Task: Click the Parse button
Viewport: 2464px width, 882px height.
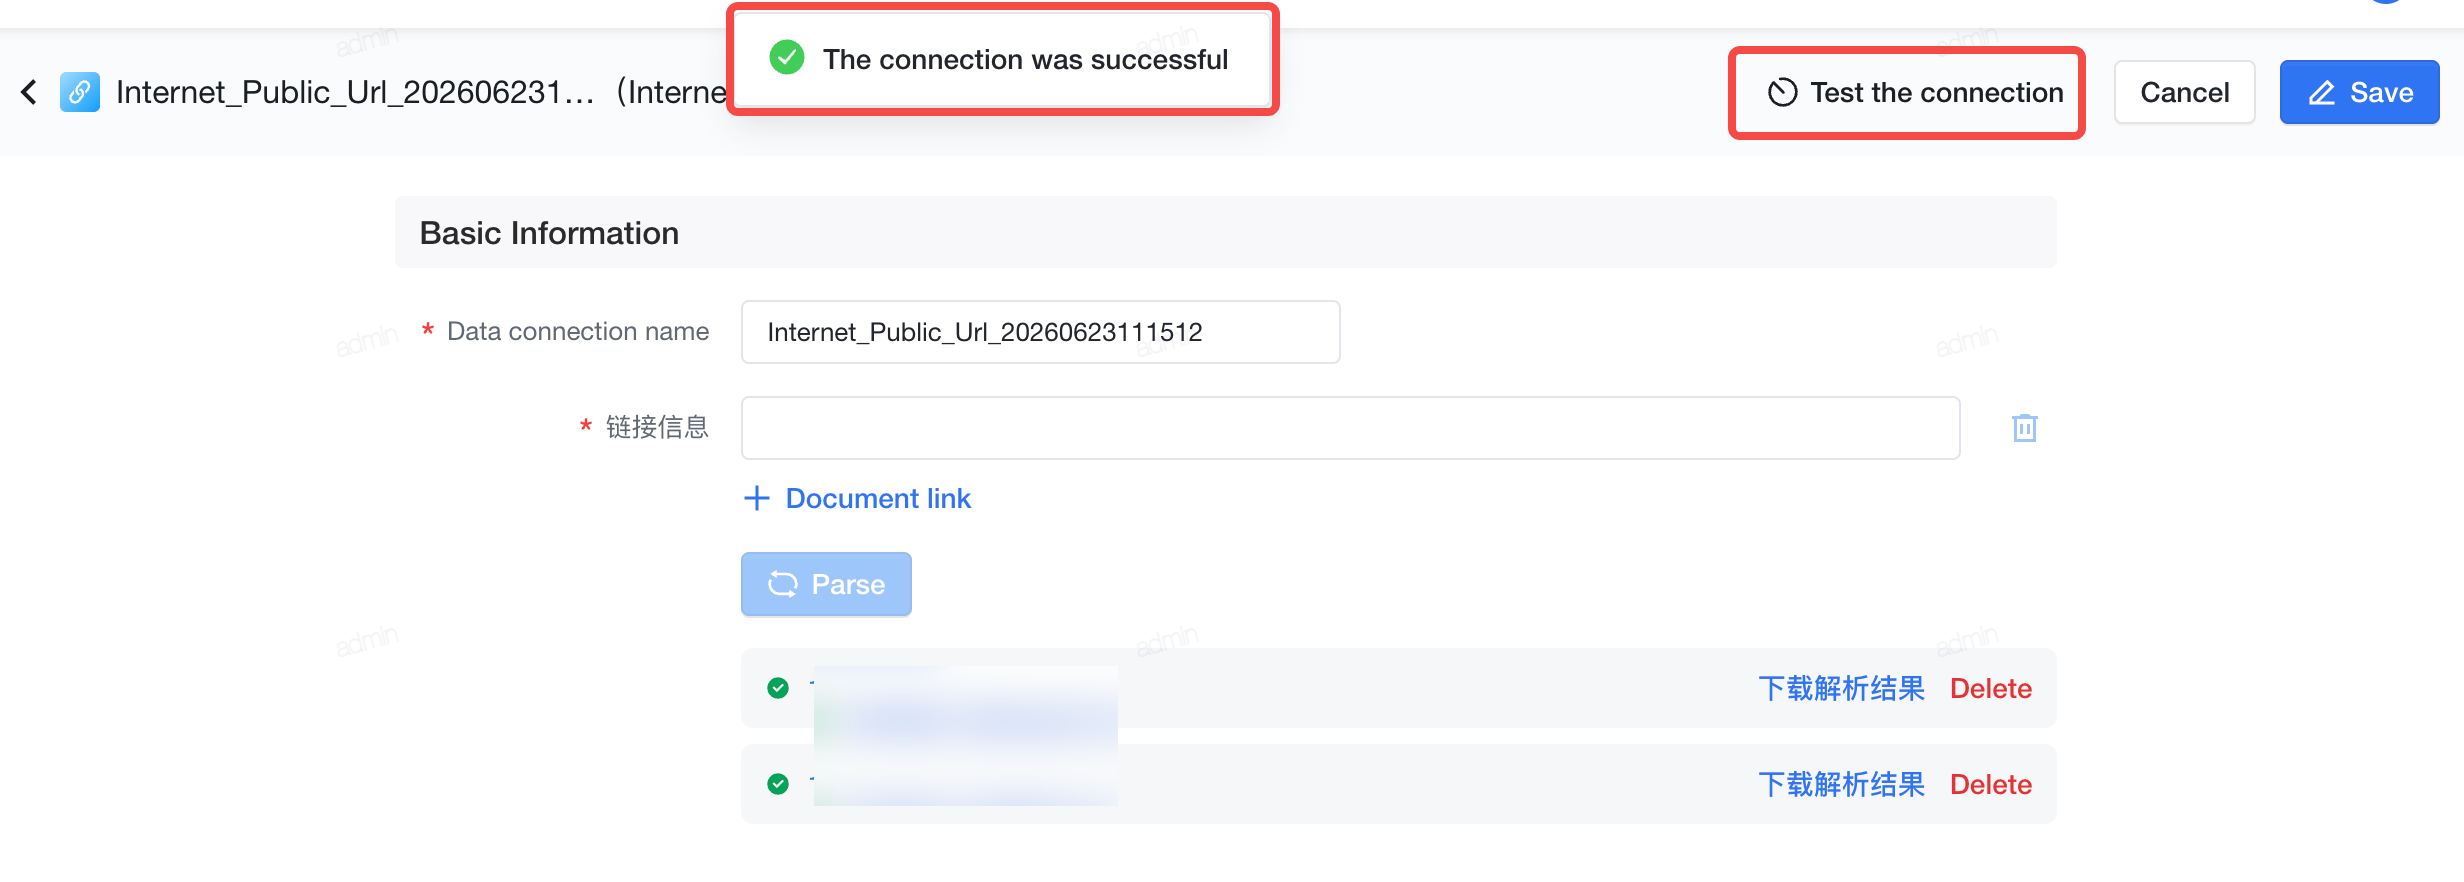Action: click(x=826, y=584)
